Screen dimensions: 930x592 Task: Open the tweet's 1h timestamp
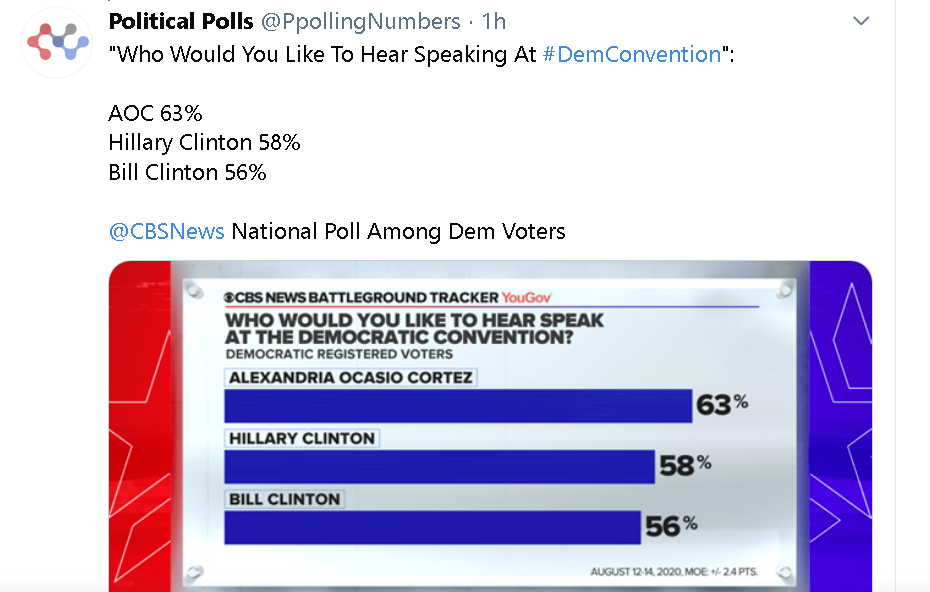click(493, 21)
